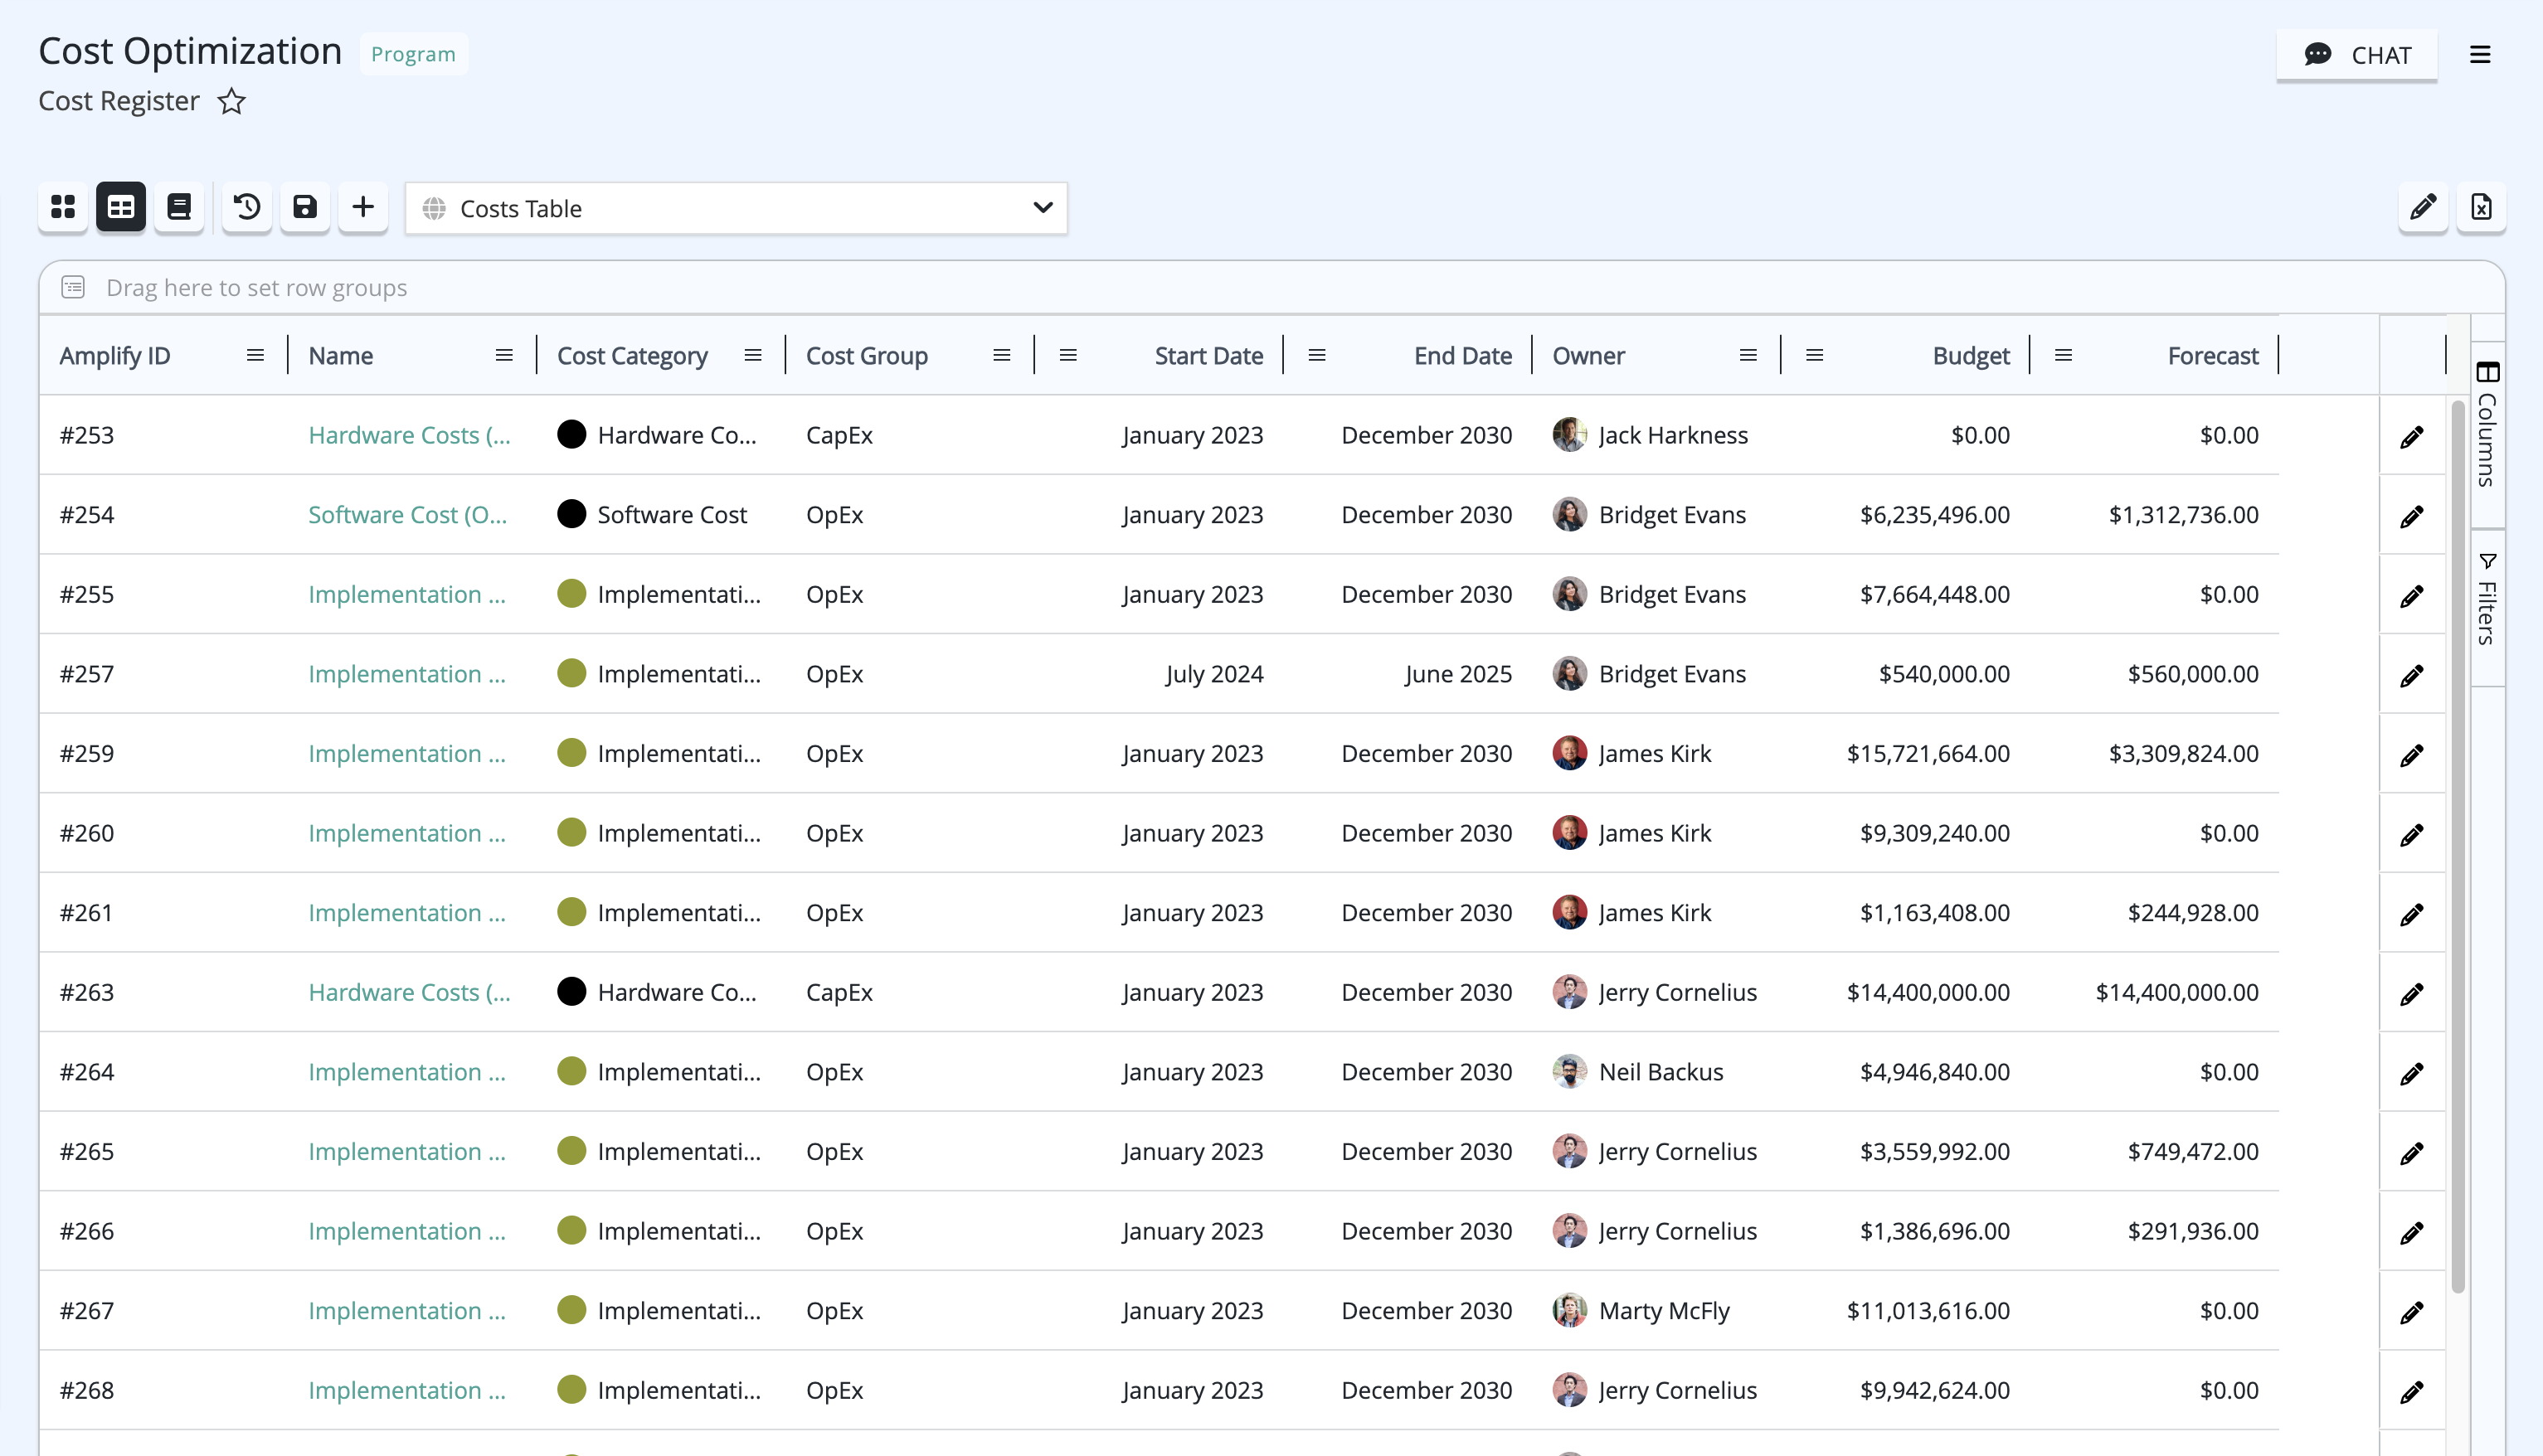Open End Date column menu
2543x1456 pixels.
pos(1317,355)
